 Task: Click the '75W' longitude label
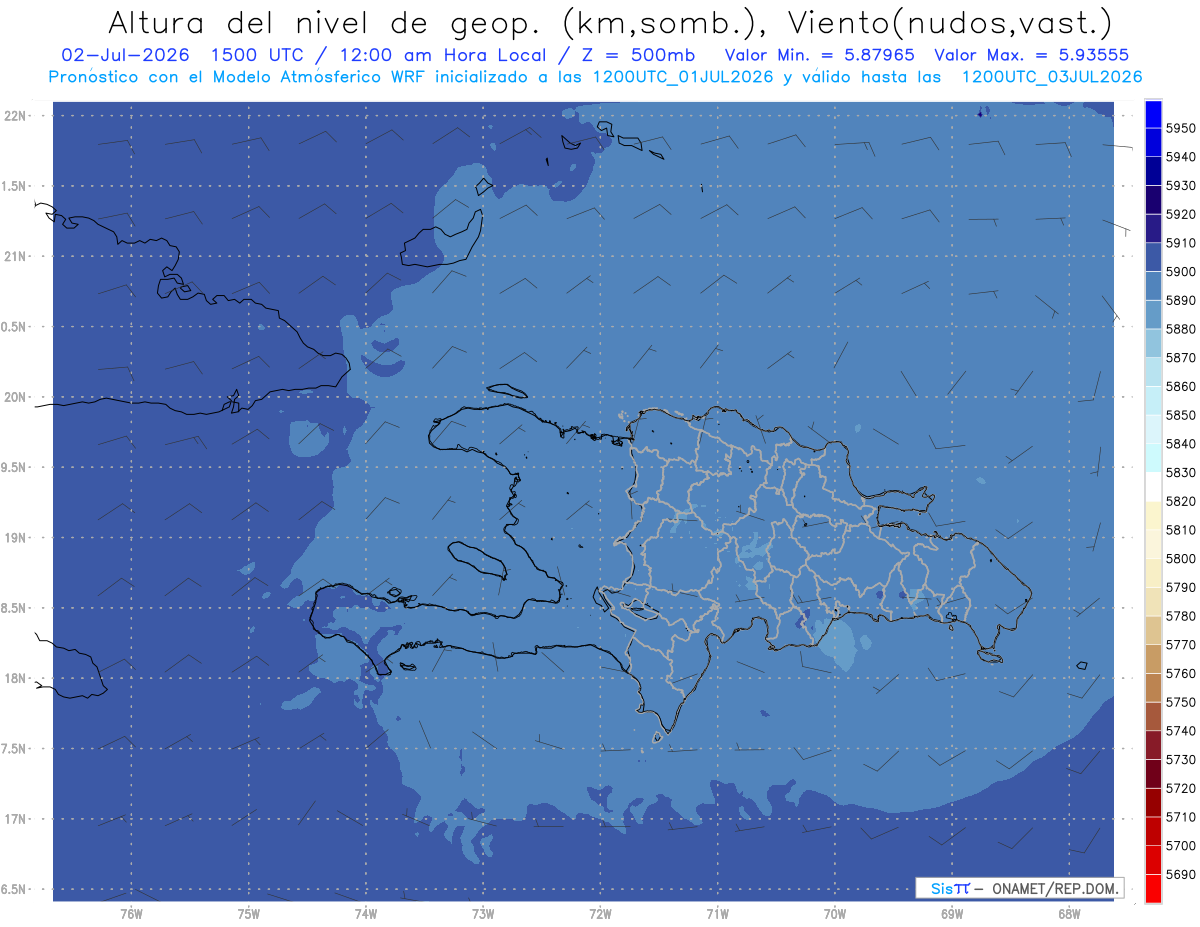coord(249,914)
